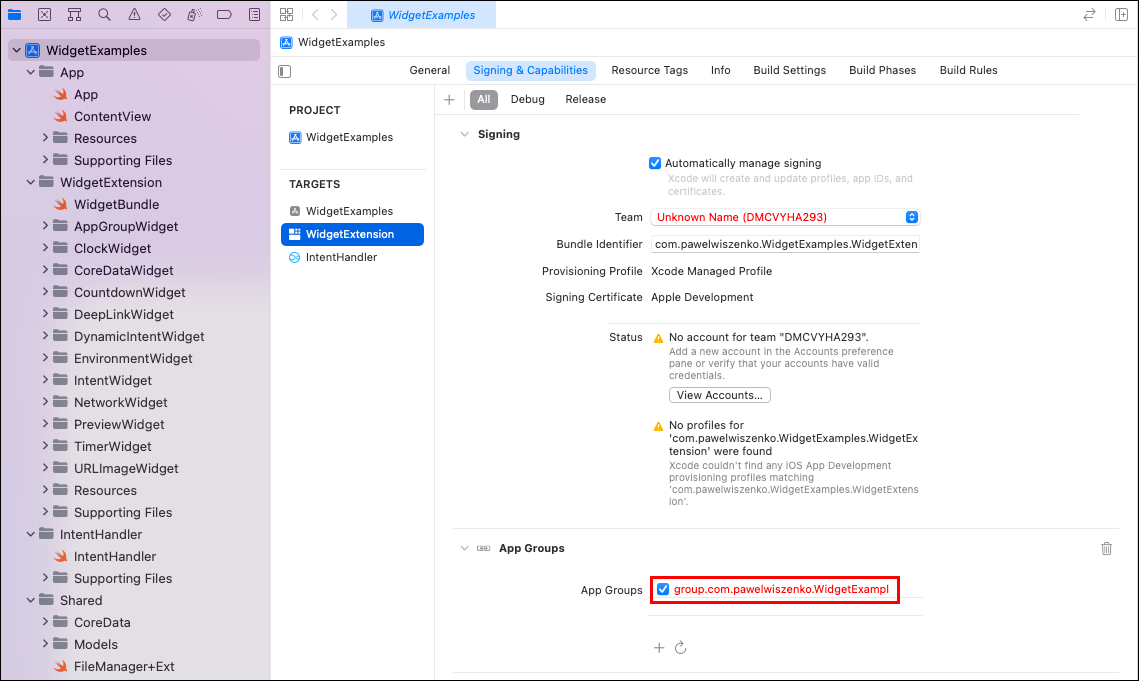Viewport: 1139px width, 681px height.
Task: Collapse the WidgetExamples root project
Action: coord(16,50)
